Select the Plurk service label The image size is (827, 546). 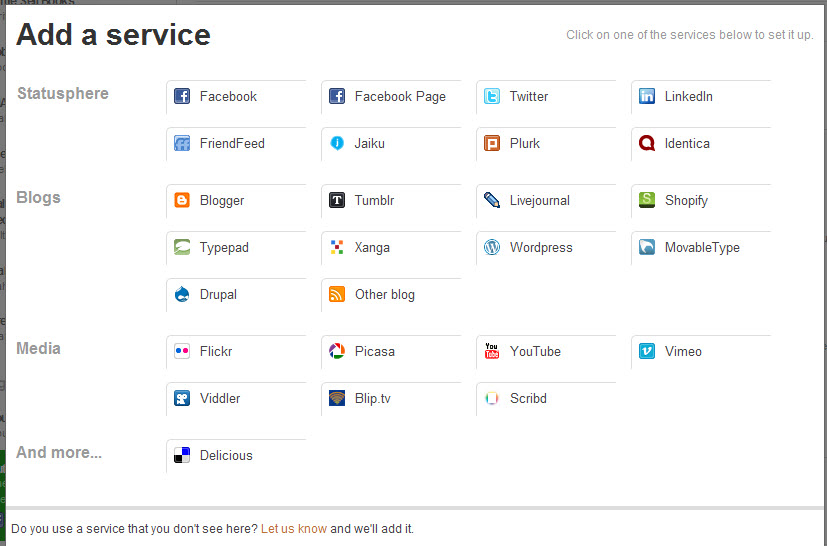click(x=525, y=143)
